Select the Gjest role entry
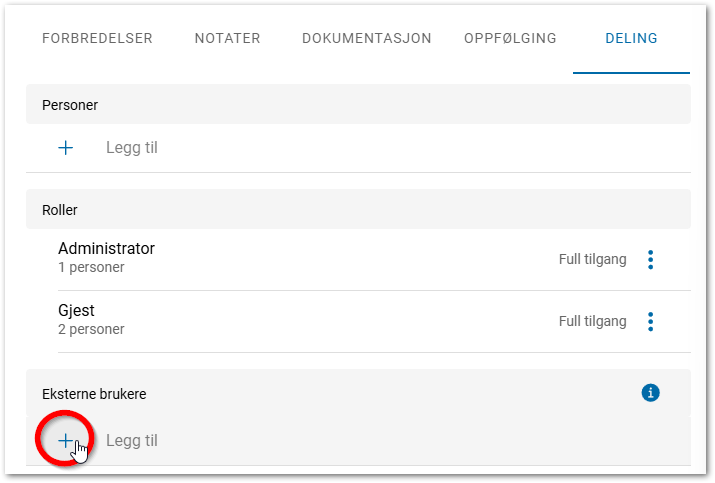The width and height of the screenshot is (715, 483). click(78, 311)
